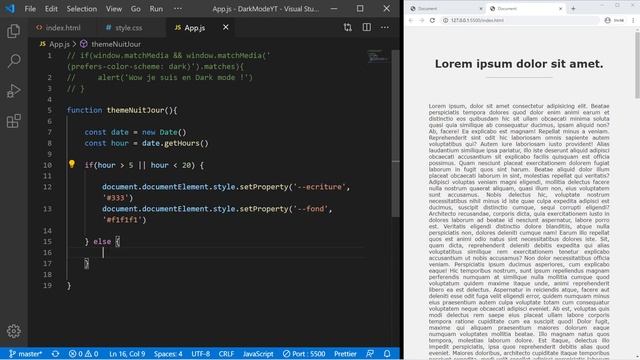Change indentation via Spaces: 4
The height and width of the screenshot is (360, 640).
tap(168, 353)
